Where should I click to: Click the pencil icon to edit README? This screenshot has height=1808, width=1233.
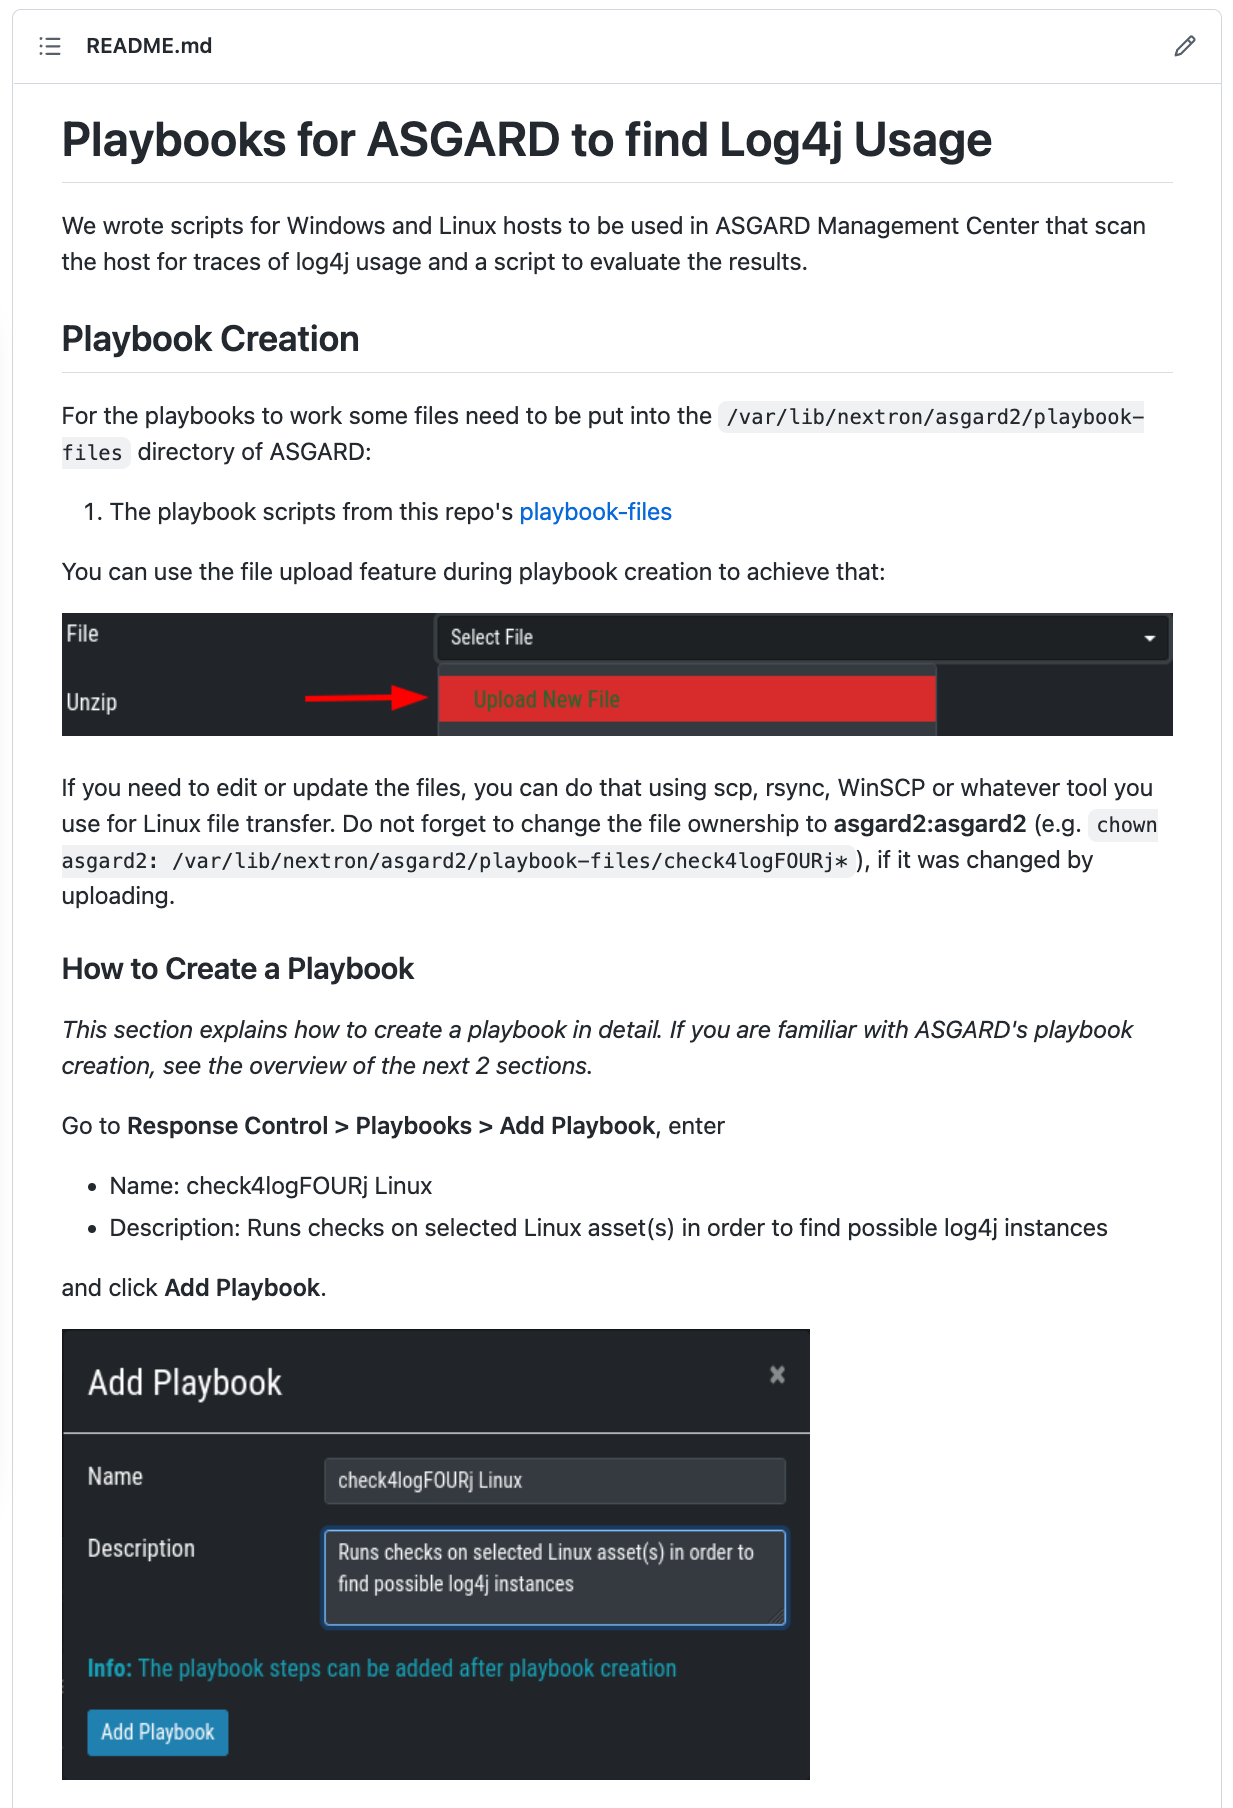click(x=1184, y=46)
